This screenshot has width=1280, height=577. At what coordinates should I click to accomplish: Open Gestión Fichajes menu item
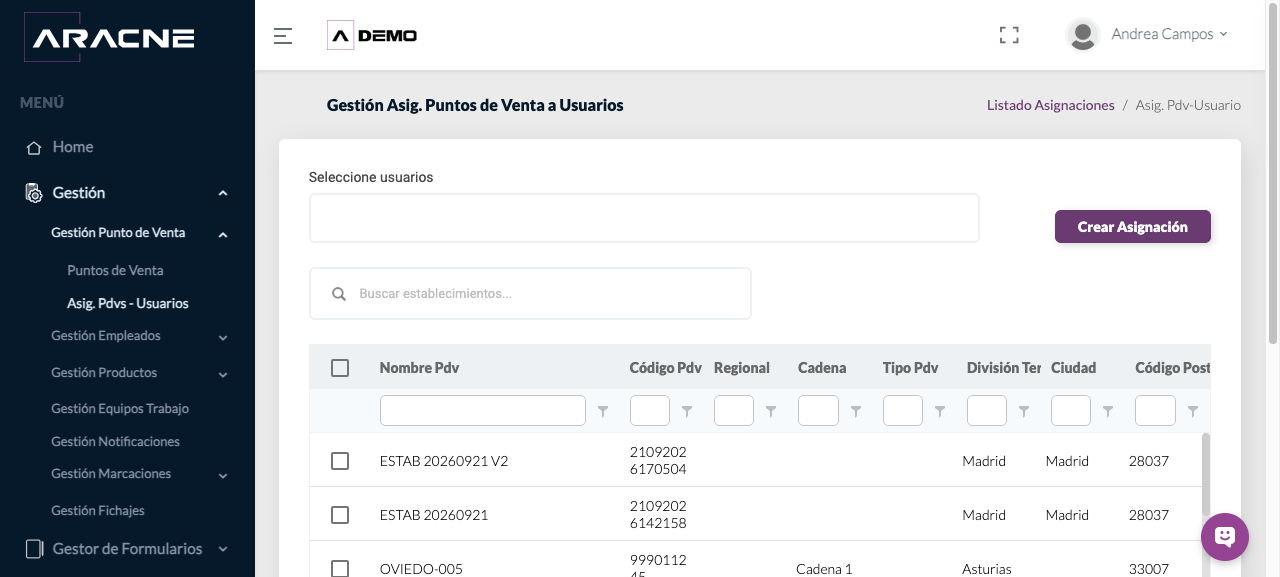coord(98,510)
